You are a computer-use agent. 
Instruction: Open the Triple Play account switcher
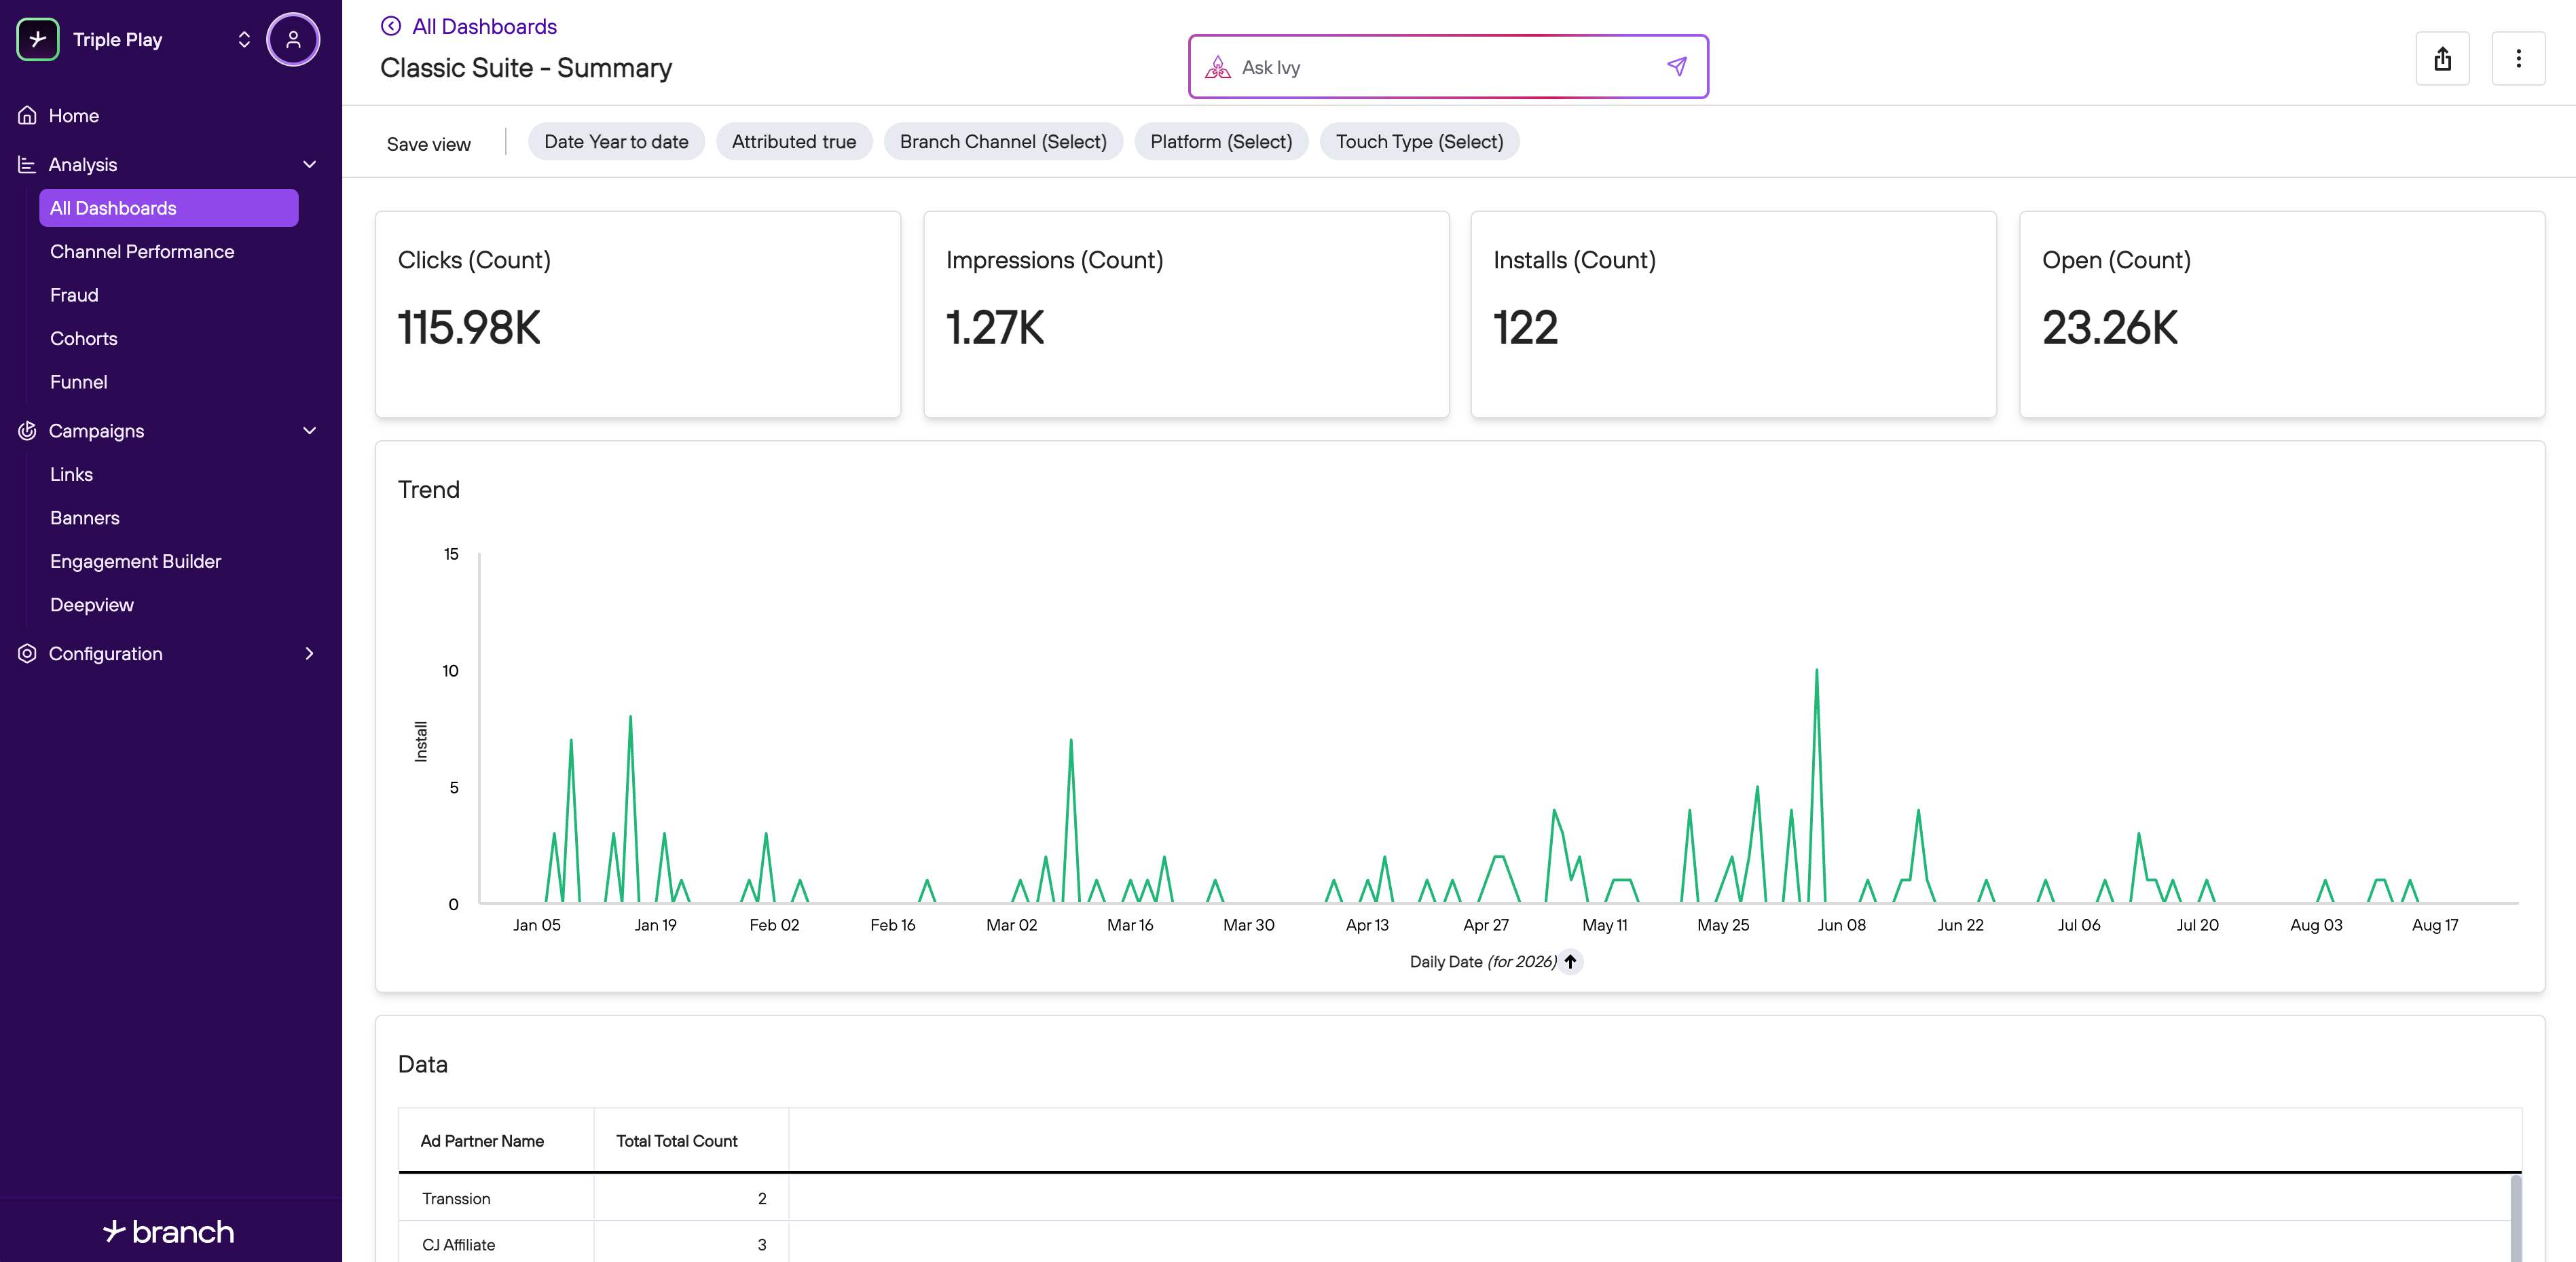coord(243,40)
